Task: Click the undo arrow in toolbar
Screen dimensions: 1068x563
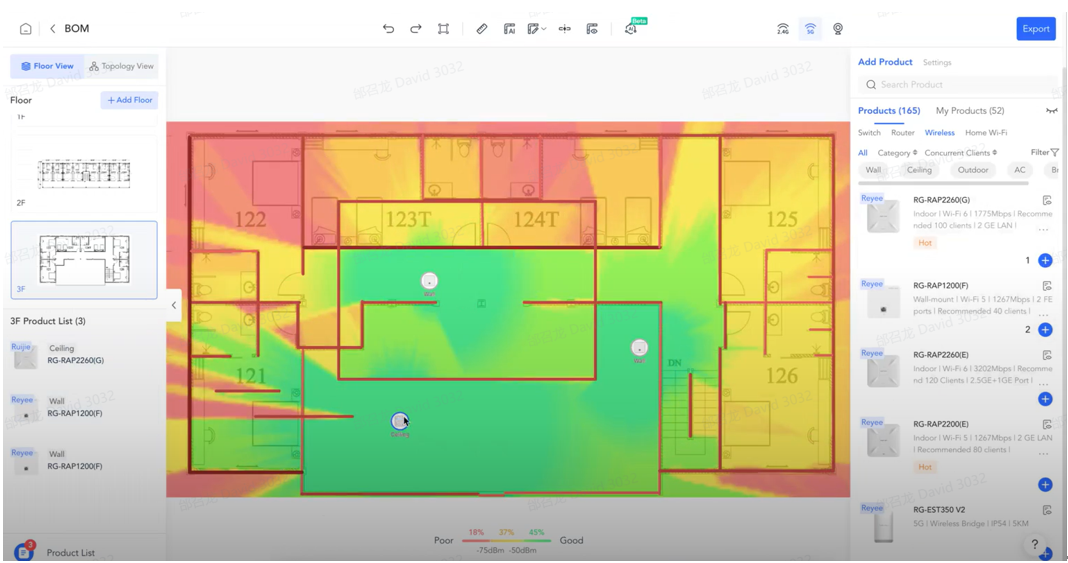Action: pos(388,29)
